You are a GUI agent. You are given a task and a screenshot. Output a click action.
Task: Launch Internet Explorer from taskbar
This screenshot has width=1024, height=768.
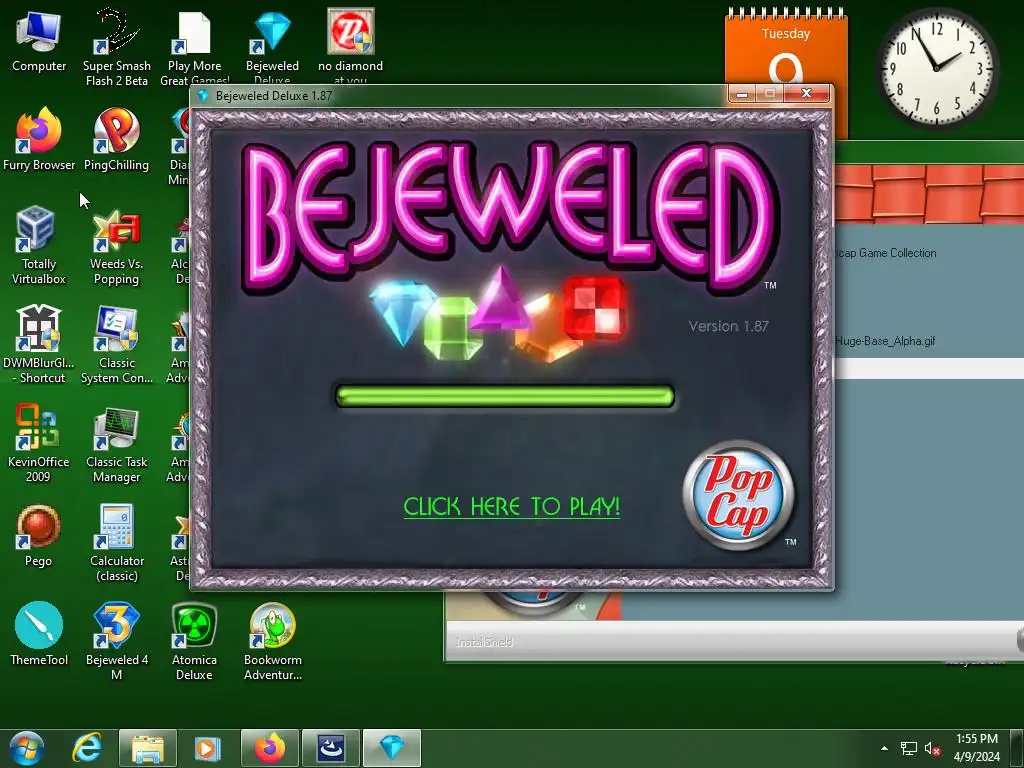tap(87, 748)
